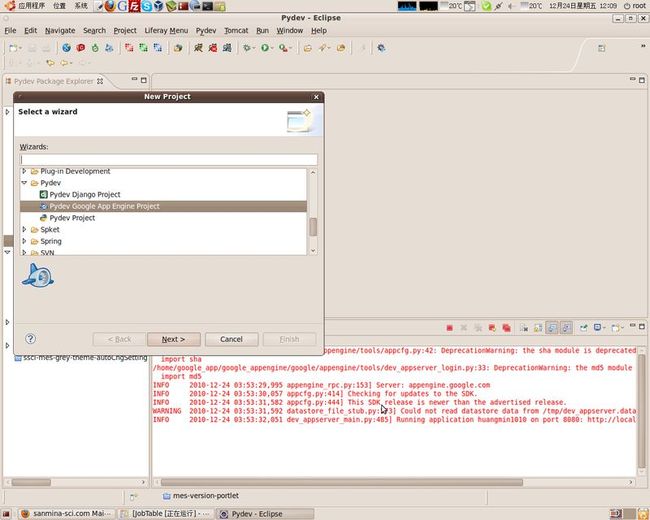Click the Clear Console icon
650x520 pixels.
point(524,328)
